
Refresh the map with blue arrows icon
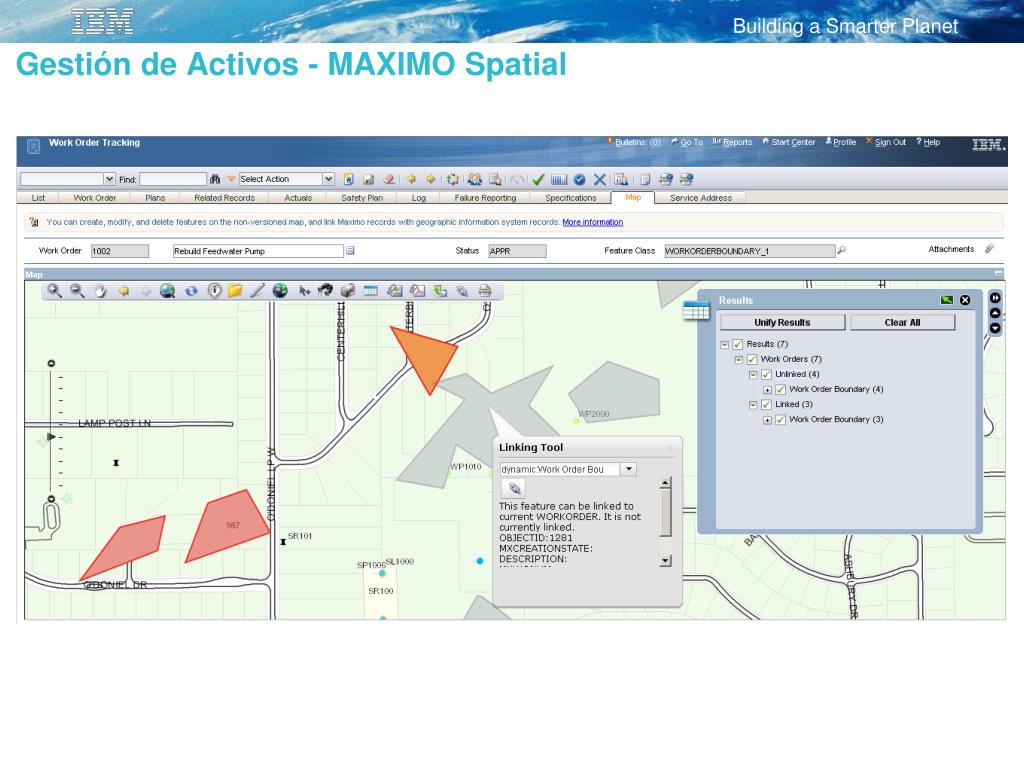coord(191,291)
